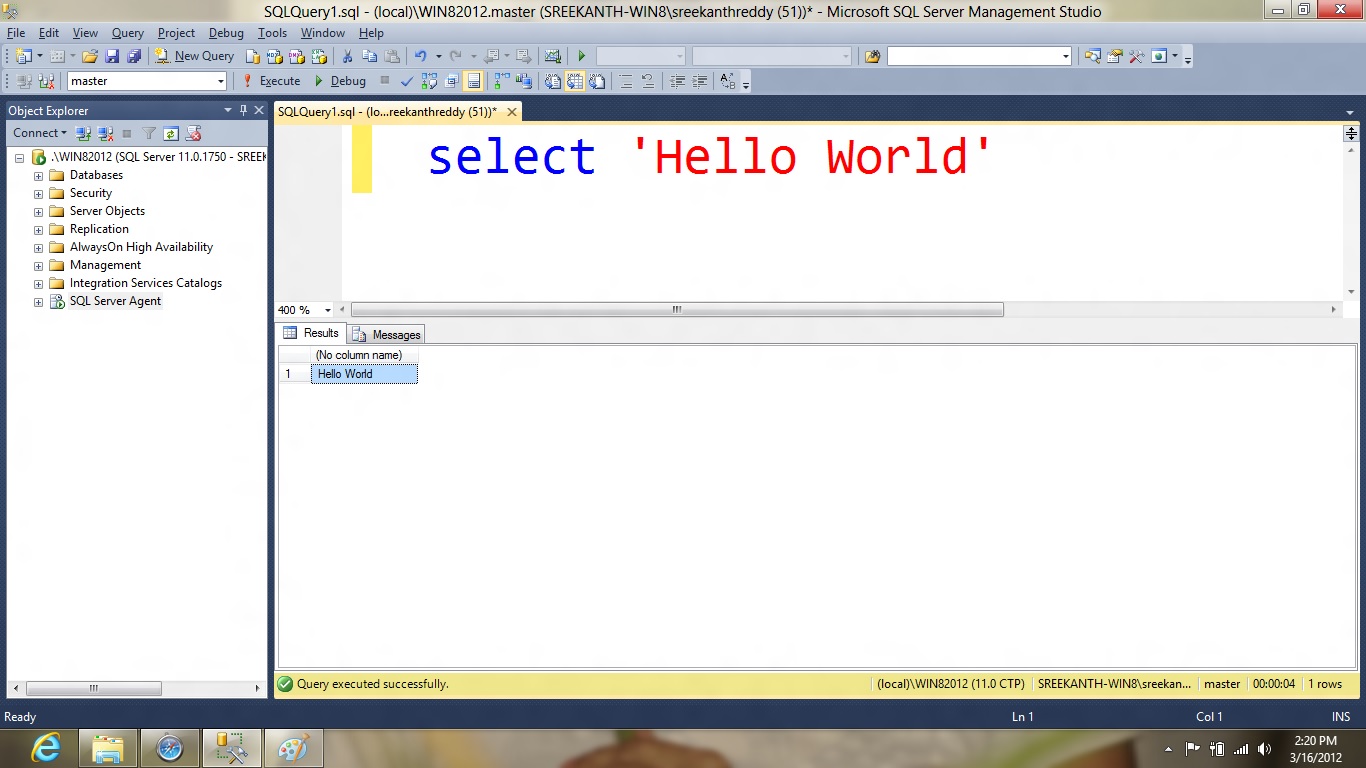Click the Execute query button
Screen dimensions: 1366x768
(x=271, y=81)
